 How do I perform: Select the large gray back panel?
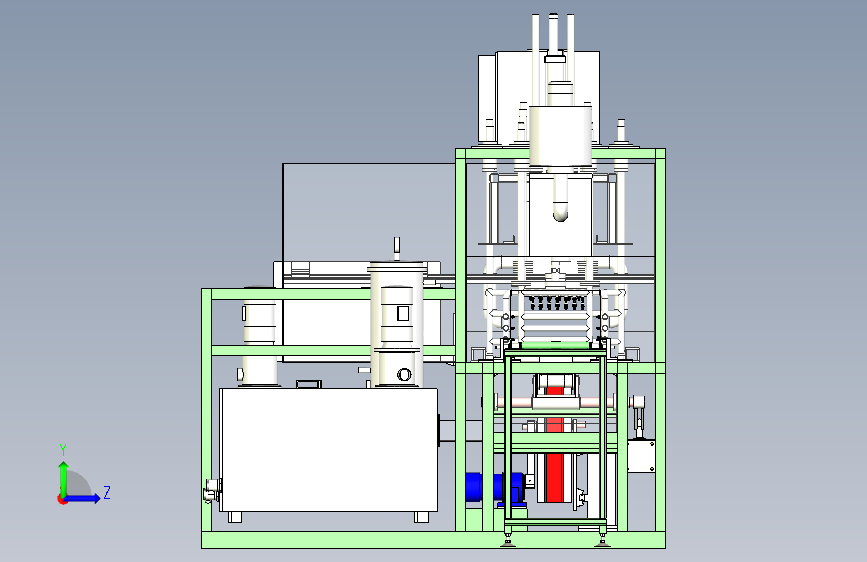click(368, 210)
